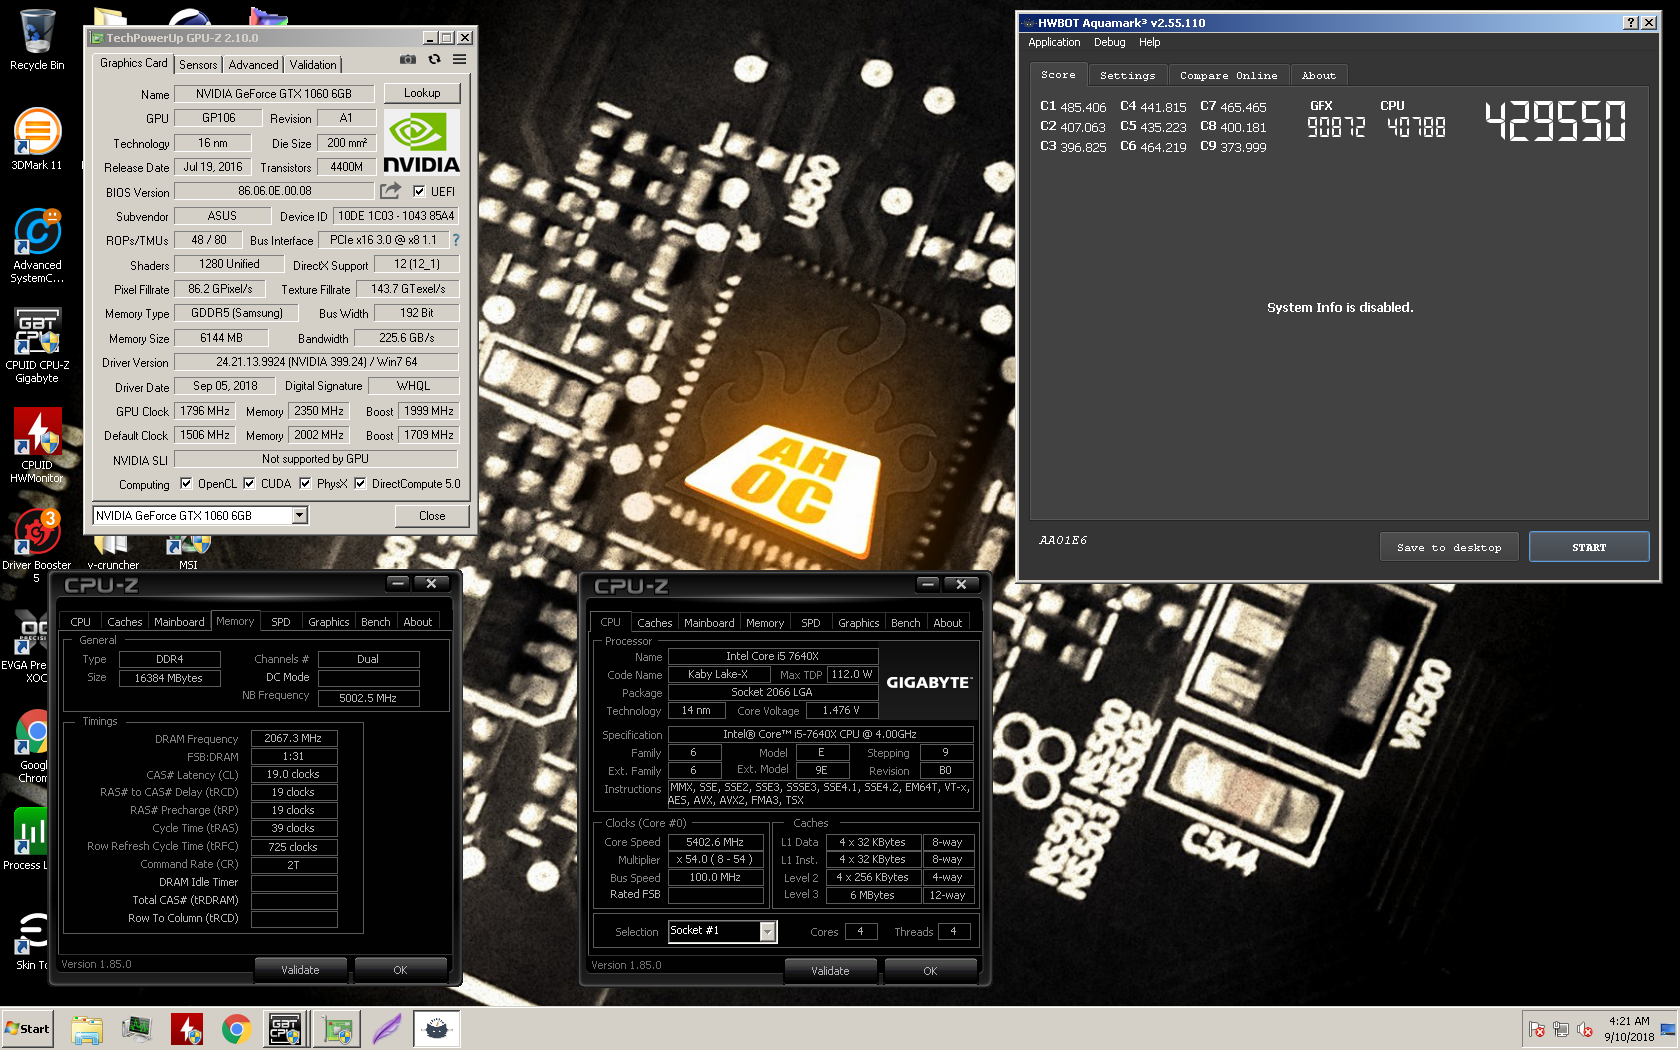Toggle the OpenCL checkbox

point(186,484)
